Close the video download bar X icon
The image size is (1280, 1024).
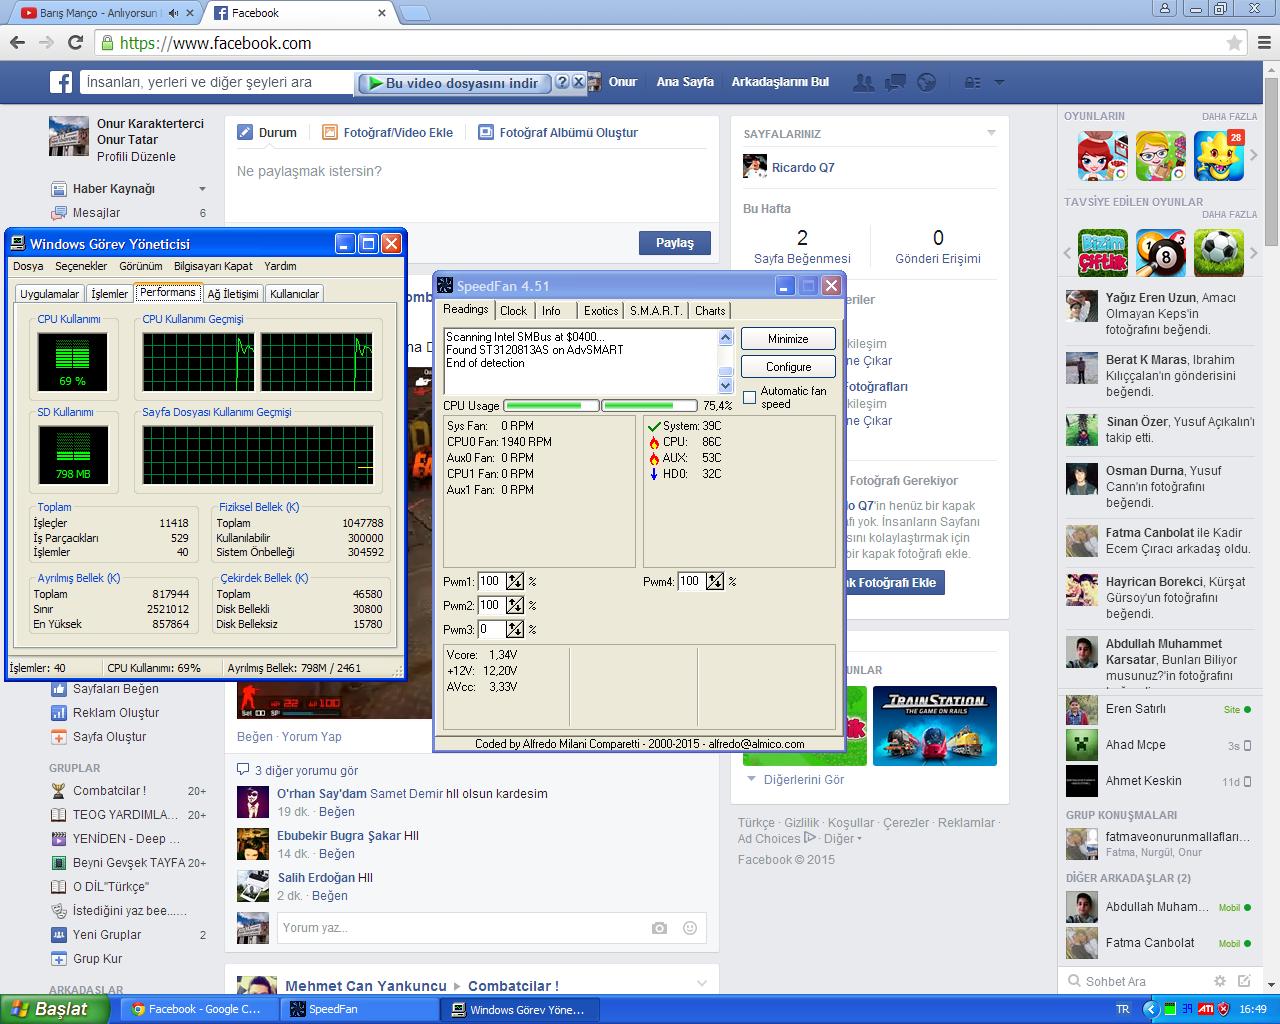pos(578,82)
